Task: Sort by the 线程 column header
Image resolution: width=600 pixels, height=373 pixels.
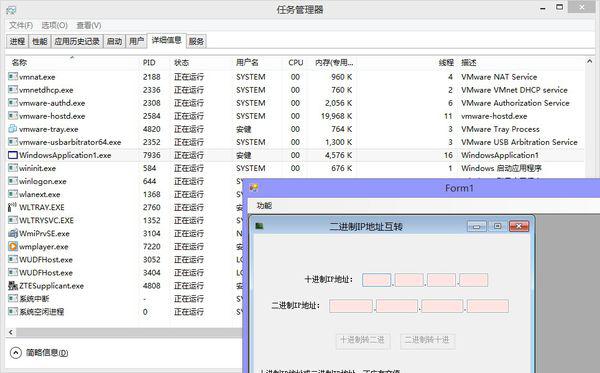Action: [x=406, y=62]
